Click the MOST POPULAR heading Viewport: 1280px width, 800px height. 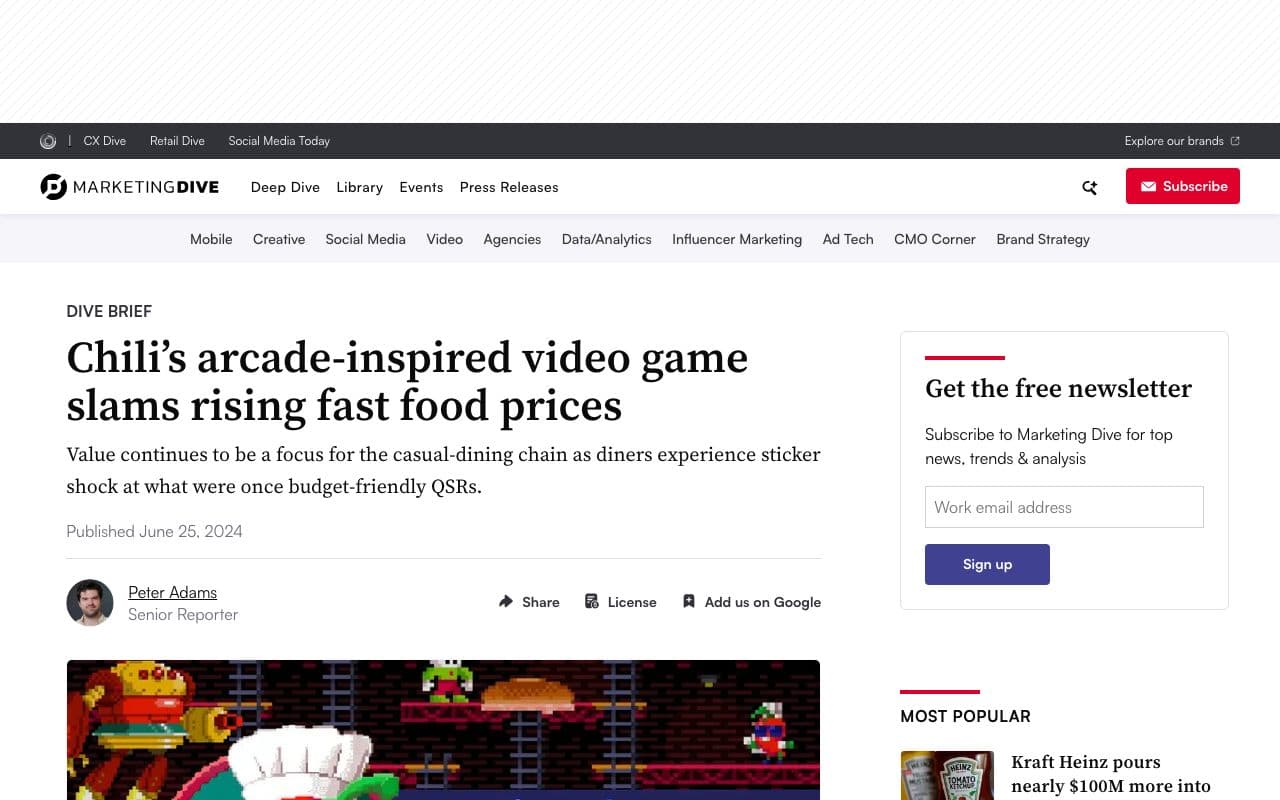[965, 716]
